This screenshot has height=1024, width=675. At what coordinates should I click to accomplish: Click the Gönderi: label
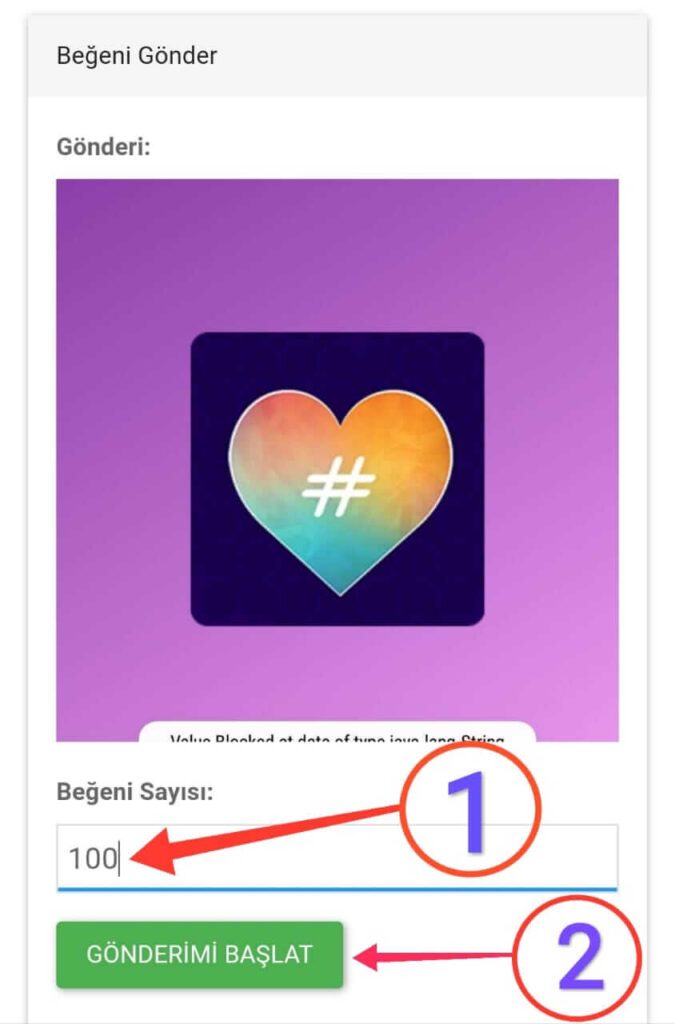(104, 146)
